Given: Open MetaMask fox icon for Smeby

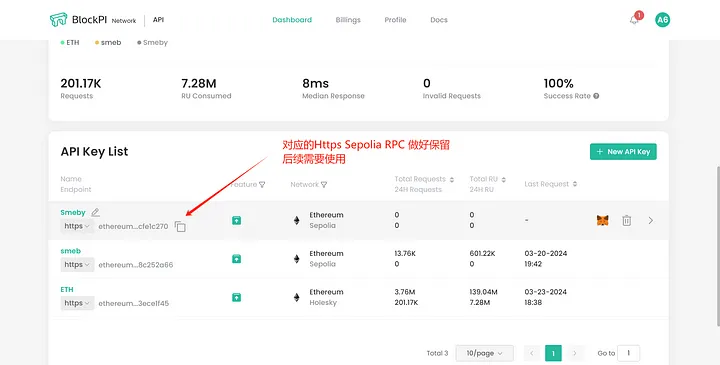Looking at the screenshot, I should coord(602,220).
